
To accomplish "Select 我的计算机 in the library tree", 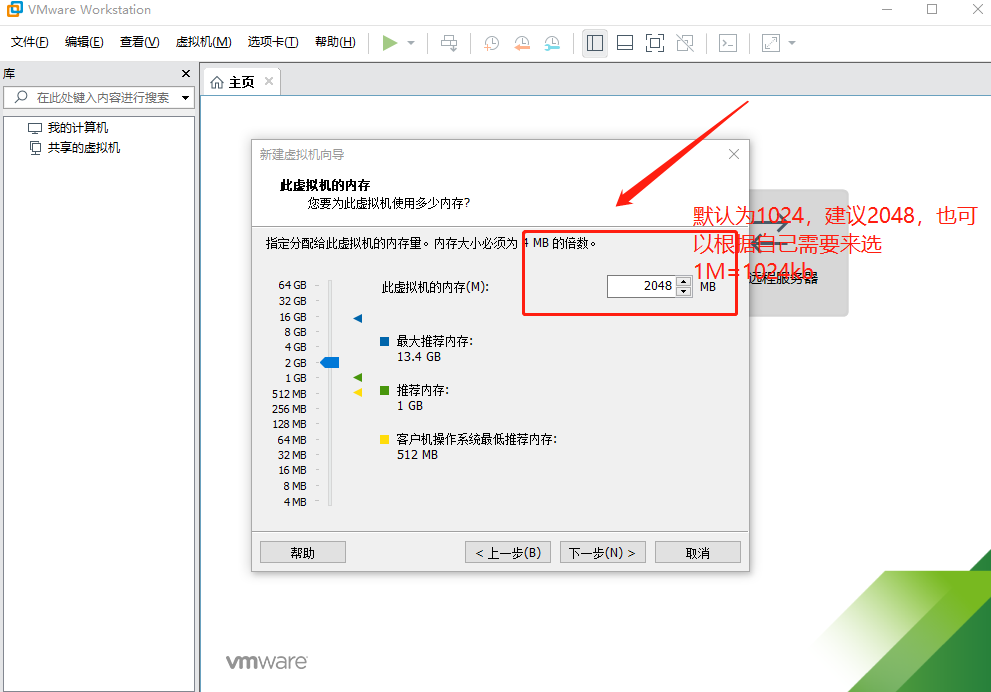I will coord(78,128).
